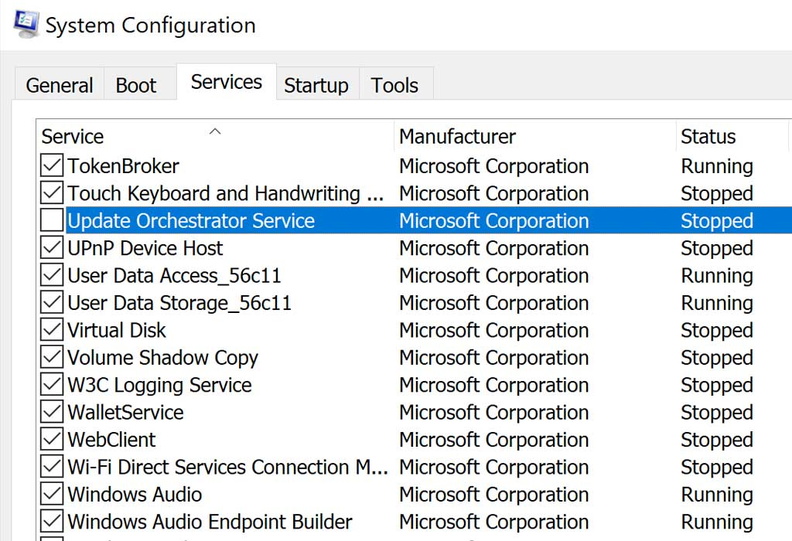Screen dimensions: 792x541
Task: Click Manufacturer cell of Virtual Disk row
Action: tap(494, 330)
